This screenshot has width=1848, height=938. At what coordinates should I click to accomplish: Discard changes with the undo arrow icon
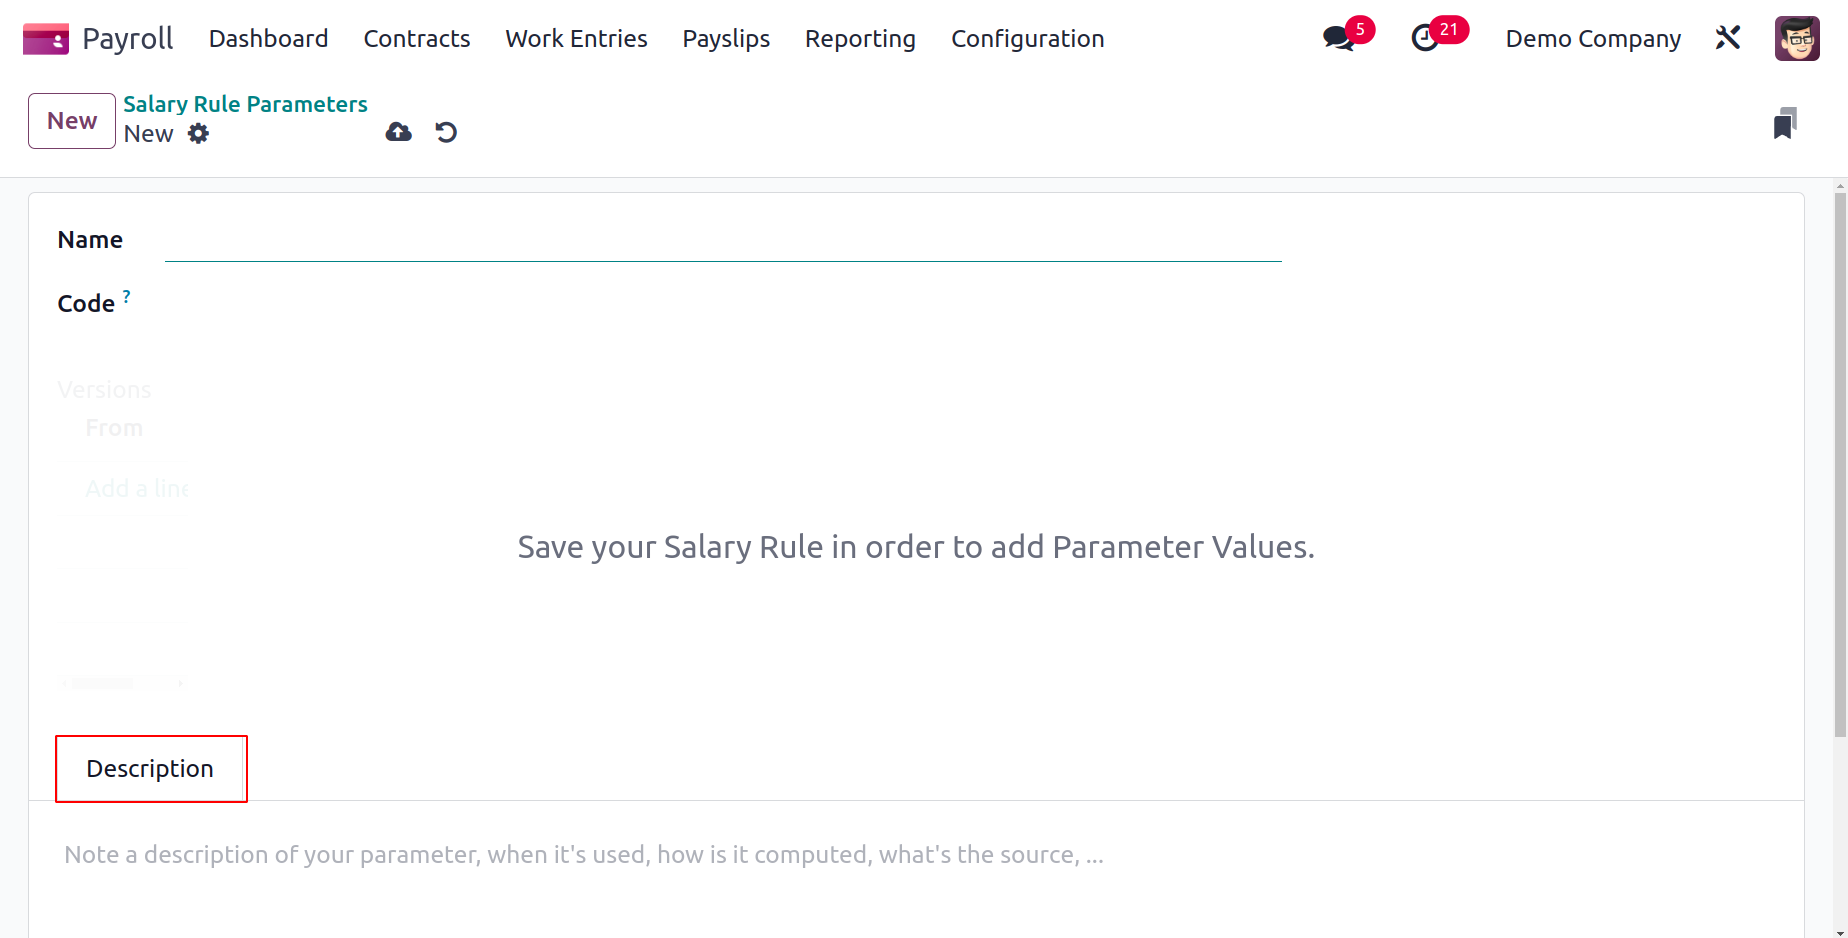446,132
